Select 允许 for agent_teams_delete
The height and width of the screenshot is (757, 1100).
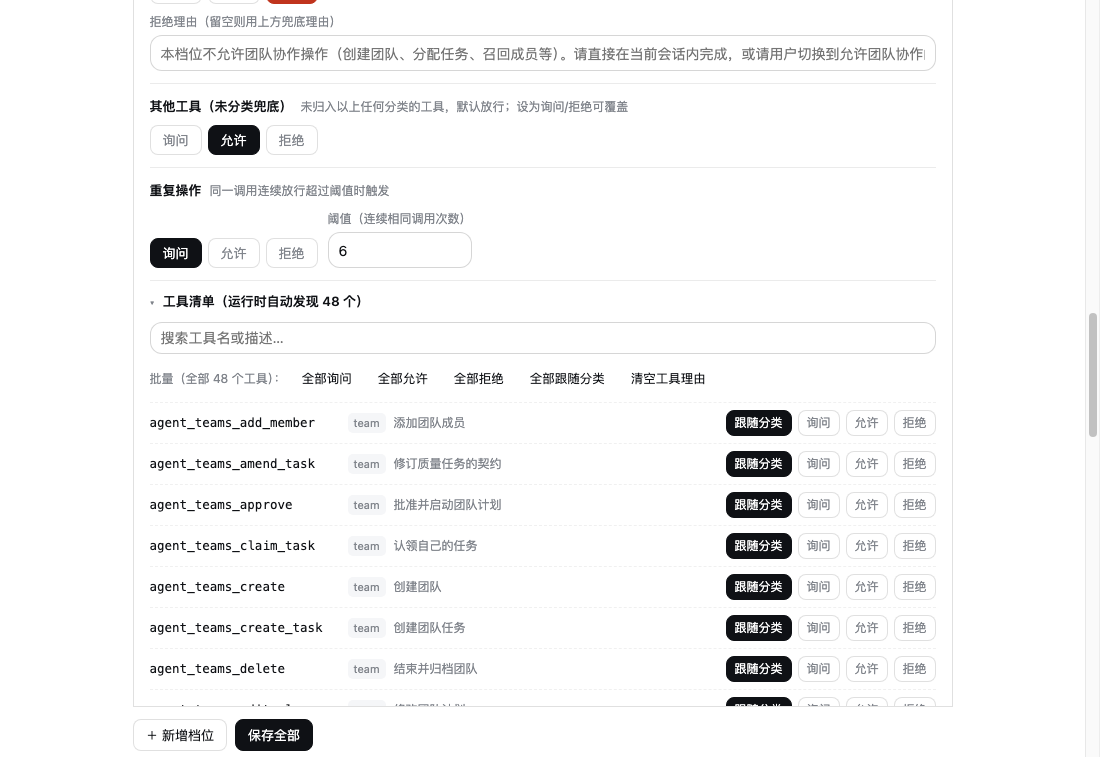tap(866, 669)
